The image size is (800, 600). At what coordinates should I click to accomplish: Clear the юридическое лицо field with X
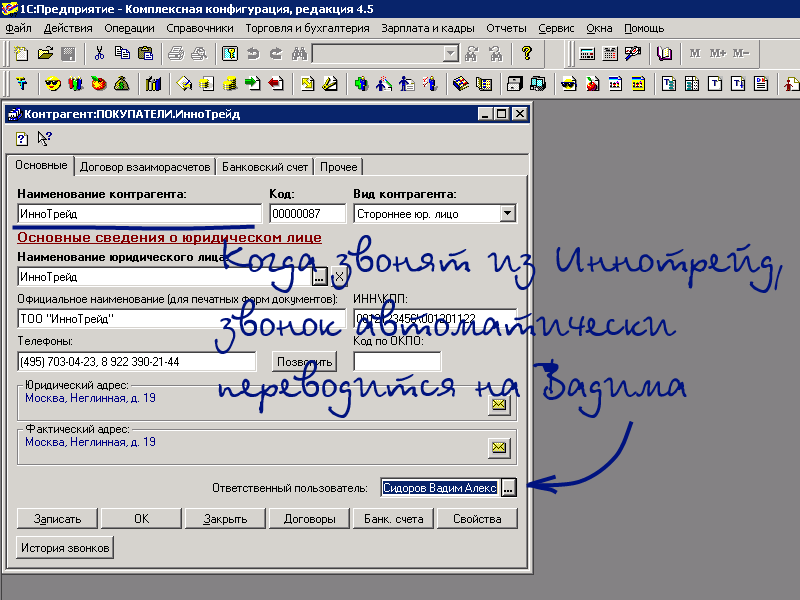click(x=339, y=277)
